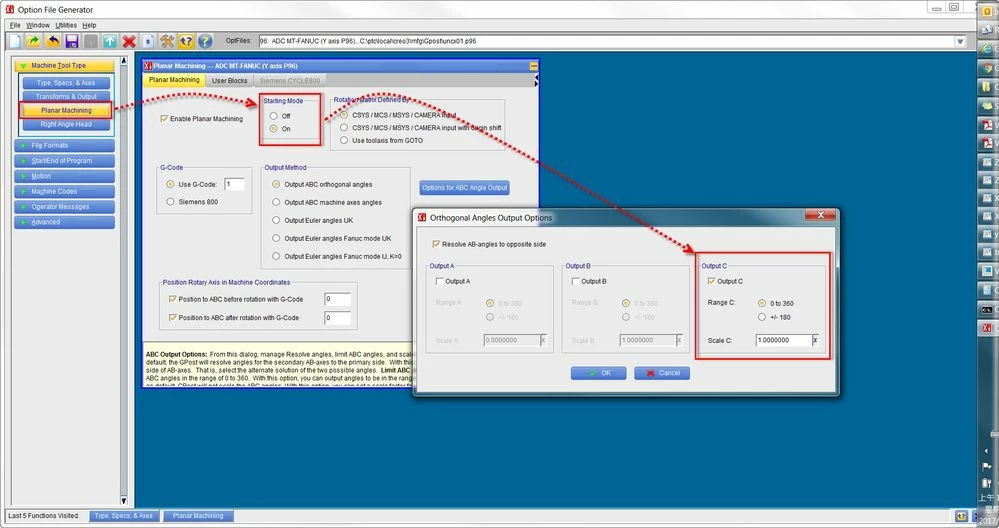Click the red X delete icon
The height and width of the screenshot is (528, 999).
pos(129,41)
